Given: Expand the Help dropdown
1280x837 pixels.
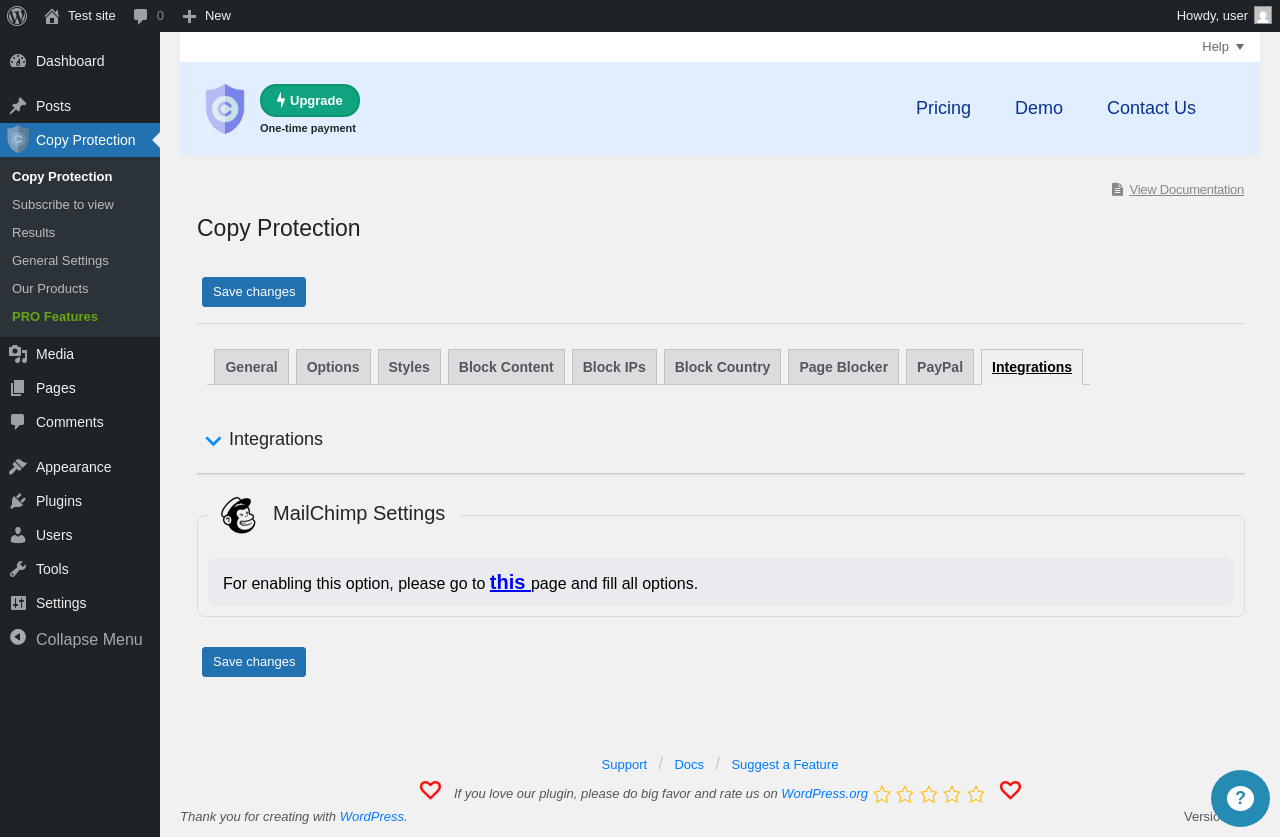Looking at the screenshot, I should 1223,47.
